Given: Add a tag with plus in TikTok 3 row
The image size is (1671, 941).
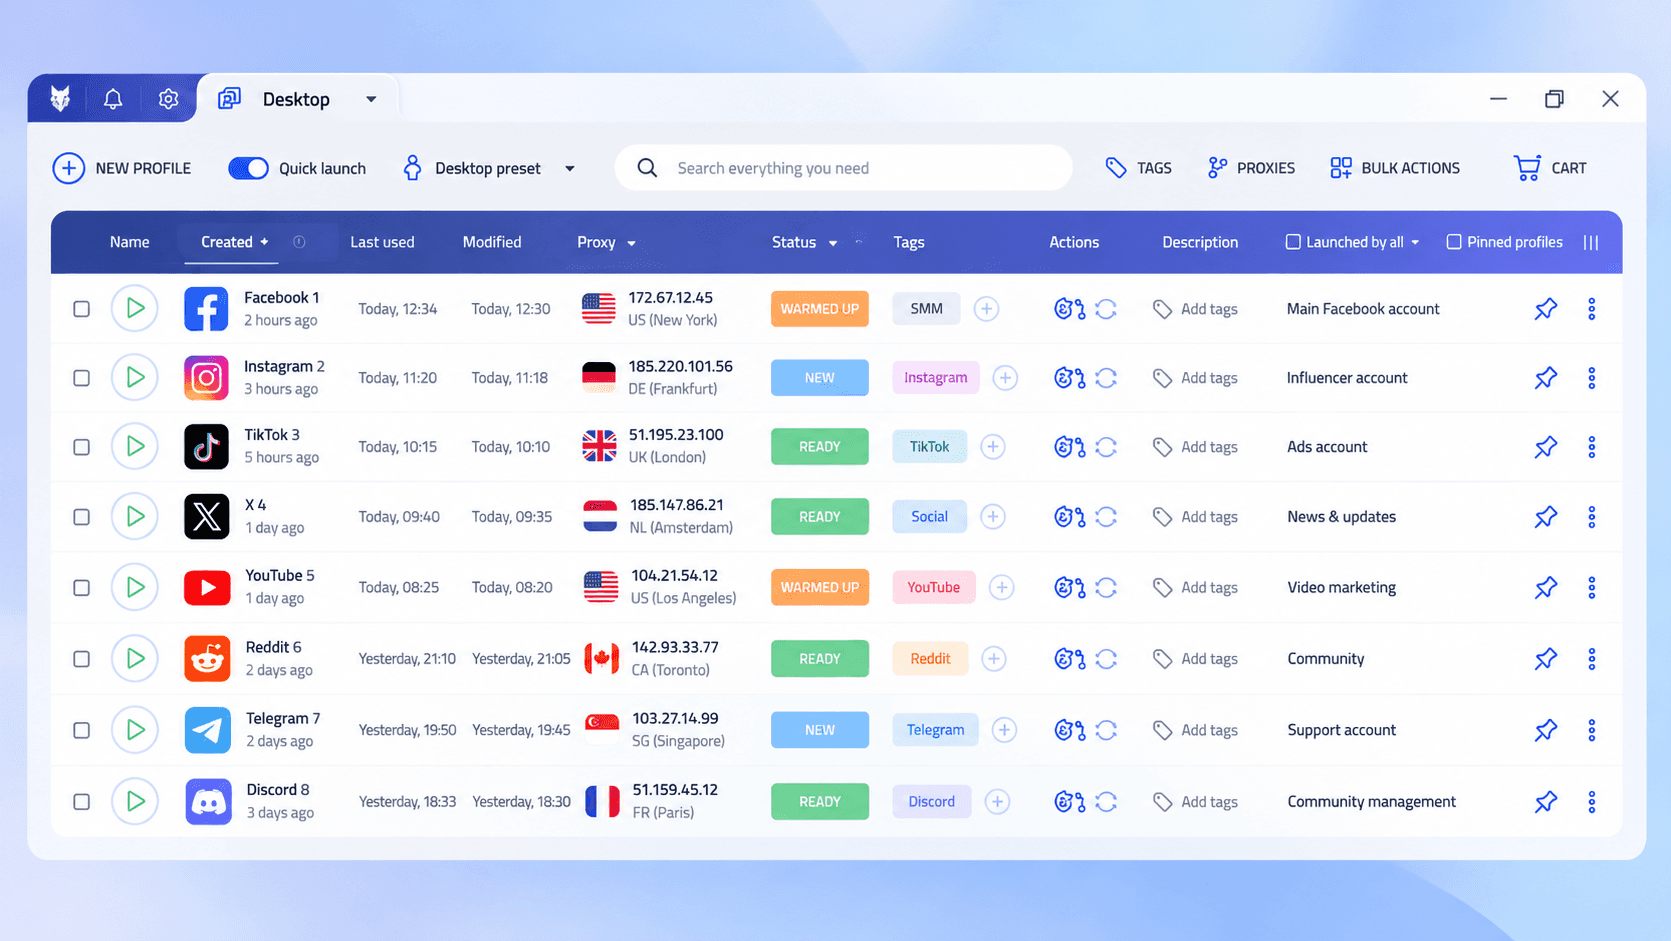Looking at the screenshot, I should click(x=993, y=447).
